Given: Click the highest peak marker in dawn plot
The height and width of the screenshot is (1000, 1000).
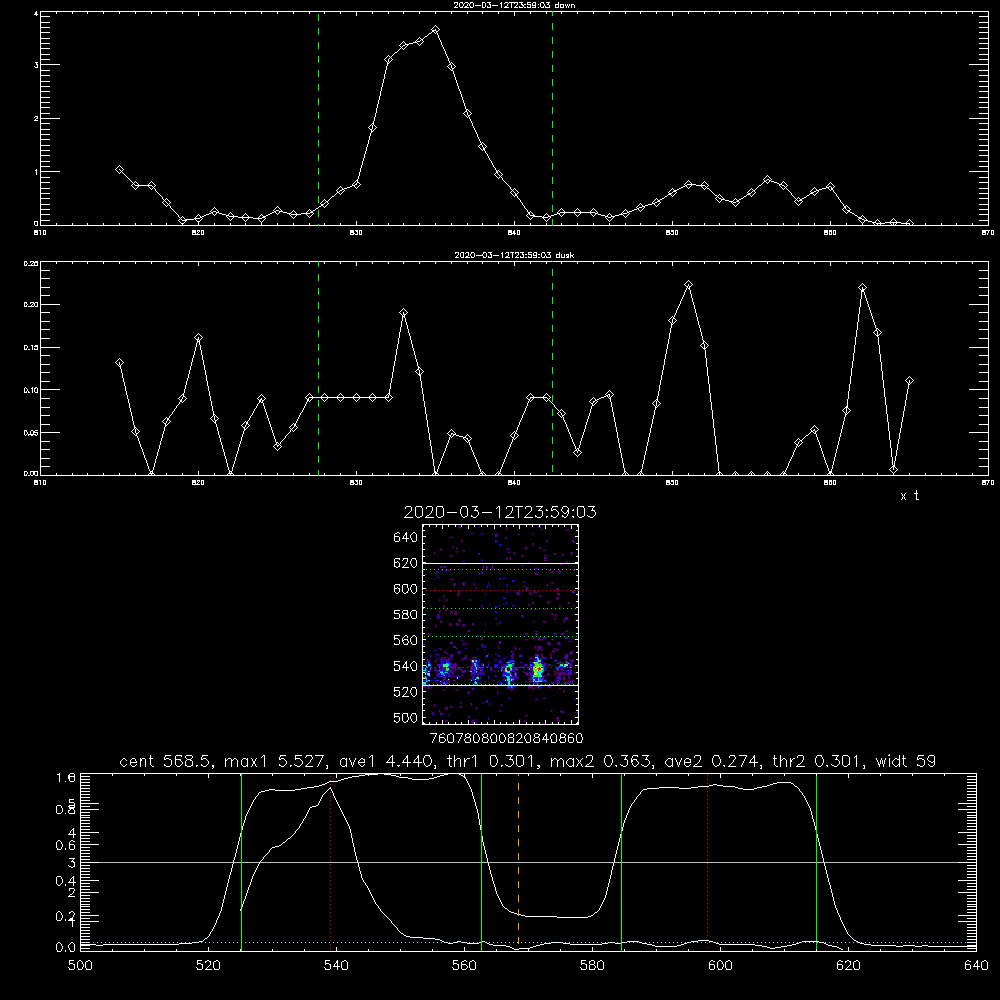Looking at the screenshot, I should tap(436, 29).
